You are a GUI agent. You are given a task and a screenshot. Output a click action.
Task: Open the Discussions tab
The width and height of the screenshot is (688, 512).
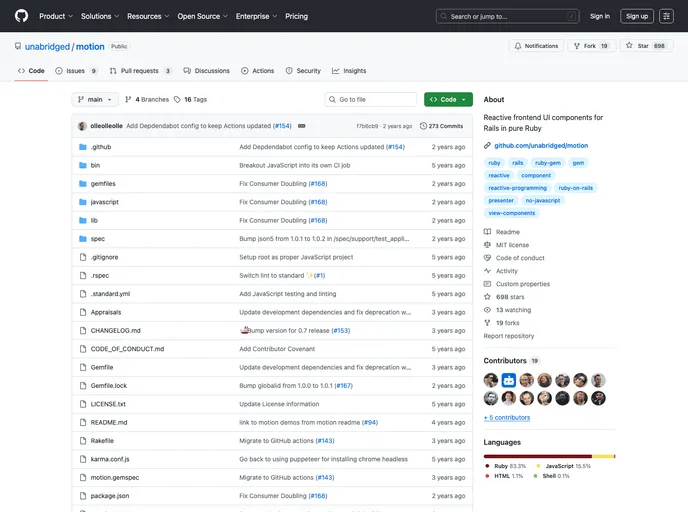click(x=206, y=71)
